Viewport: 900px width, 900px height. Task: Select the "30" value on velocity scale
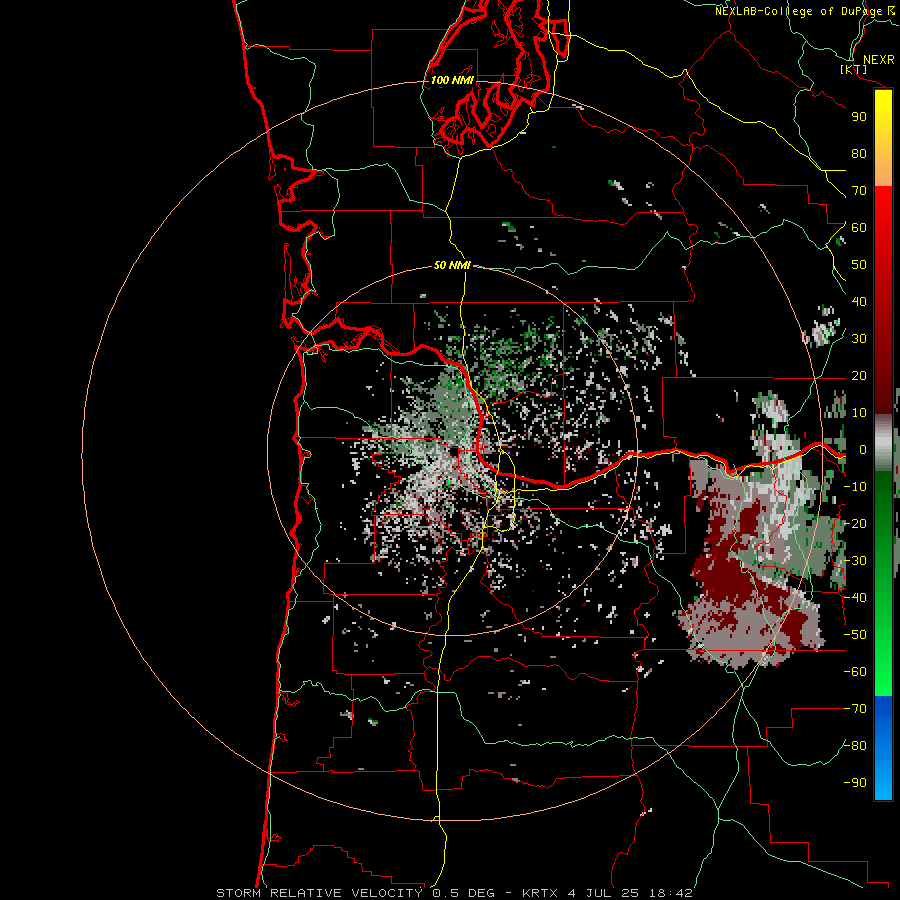pos(859,339)
